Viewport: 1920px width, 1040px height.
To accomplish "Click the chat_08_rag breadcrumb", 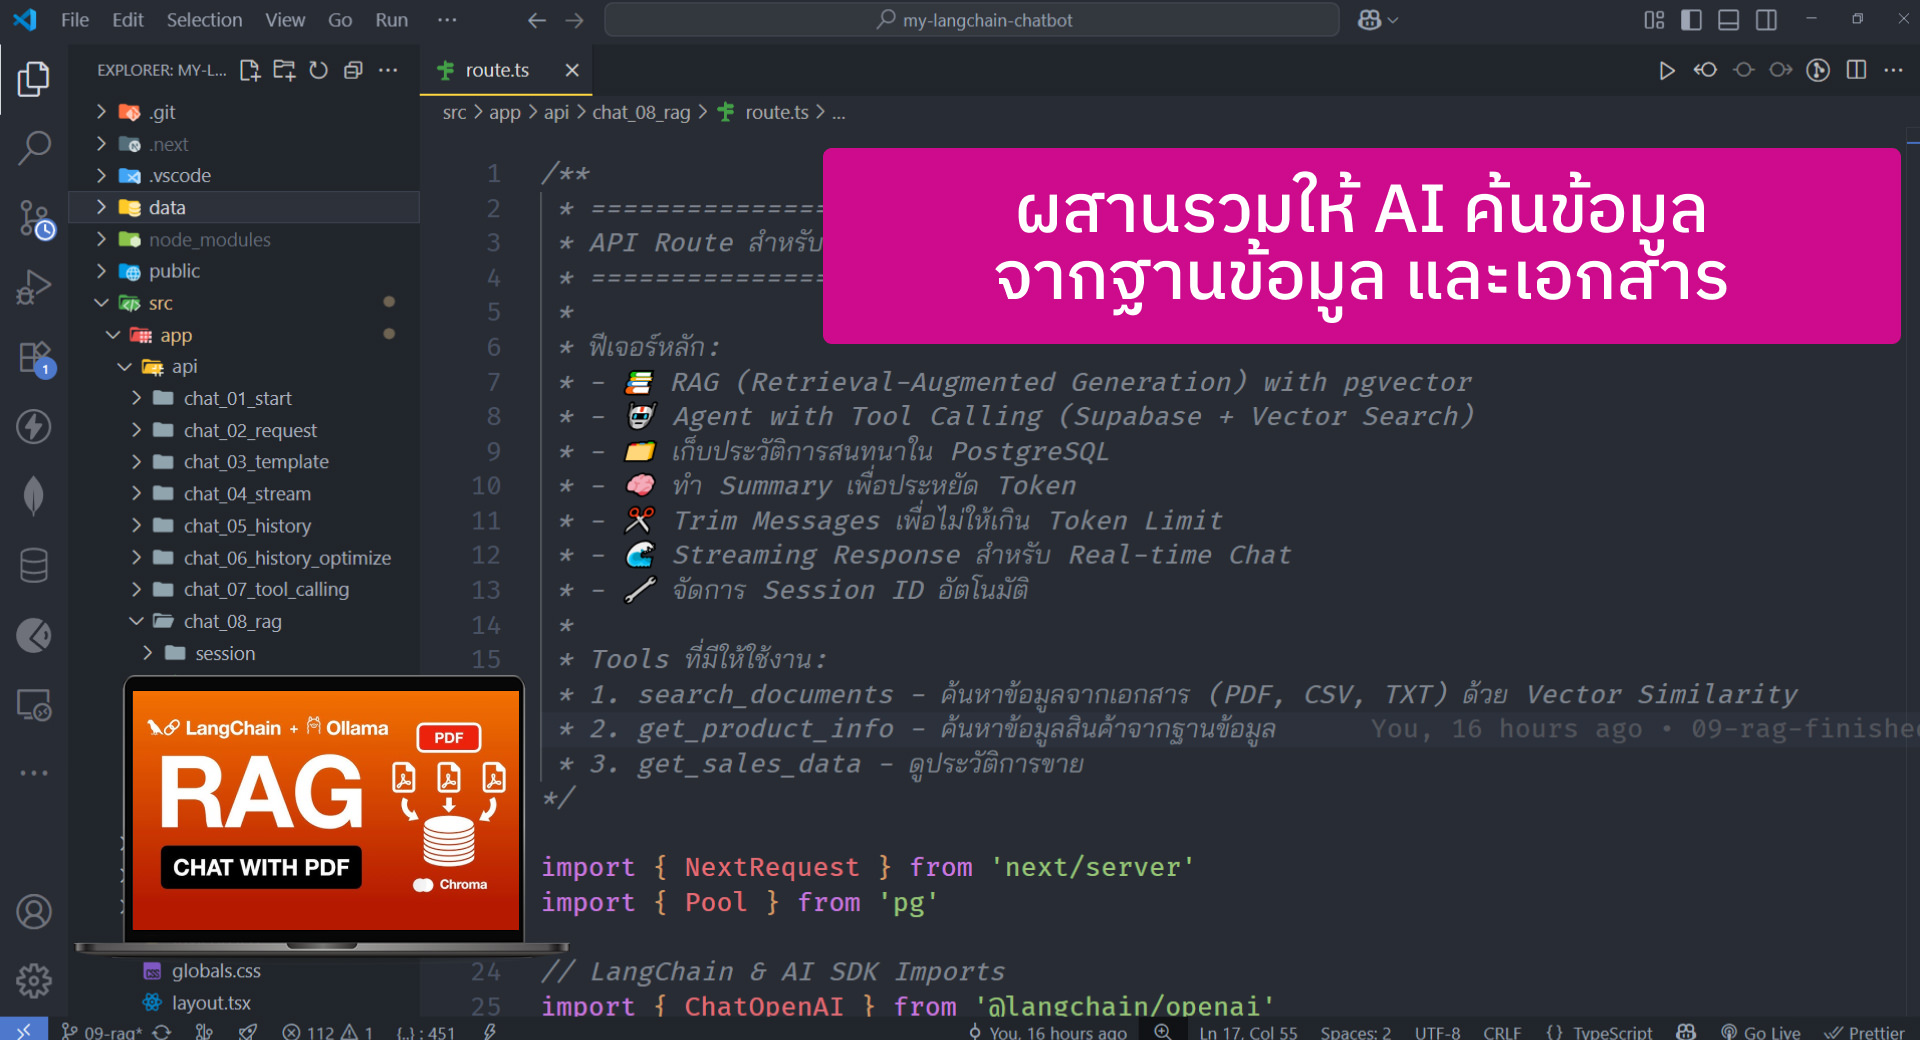I will point(641,112).
